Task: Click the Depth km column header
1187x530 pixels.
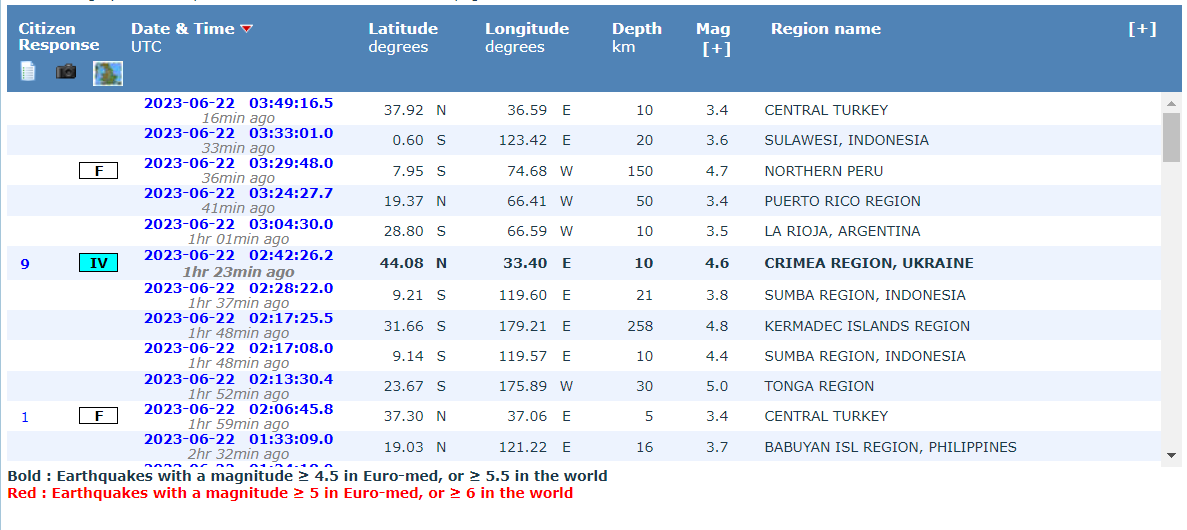Action: coord(637,38)
